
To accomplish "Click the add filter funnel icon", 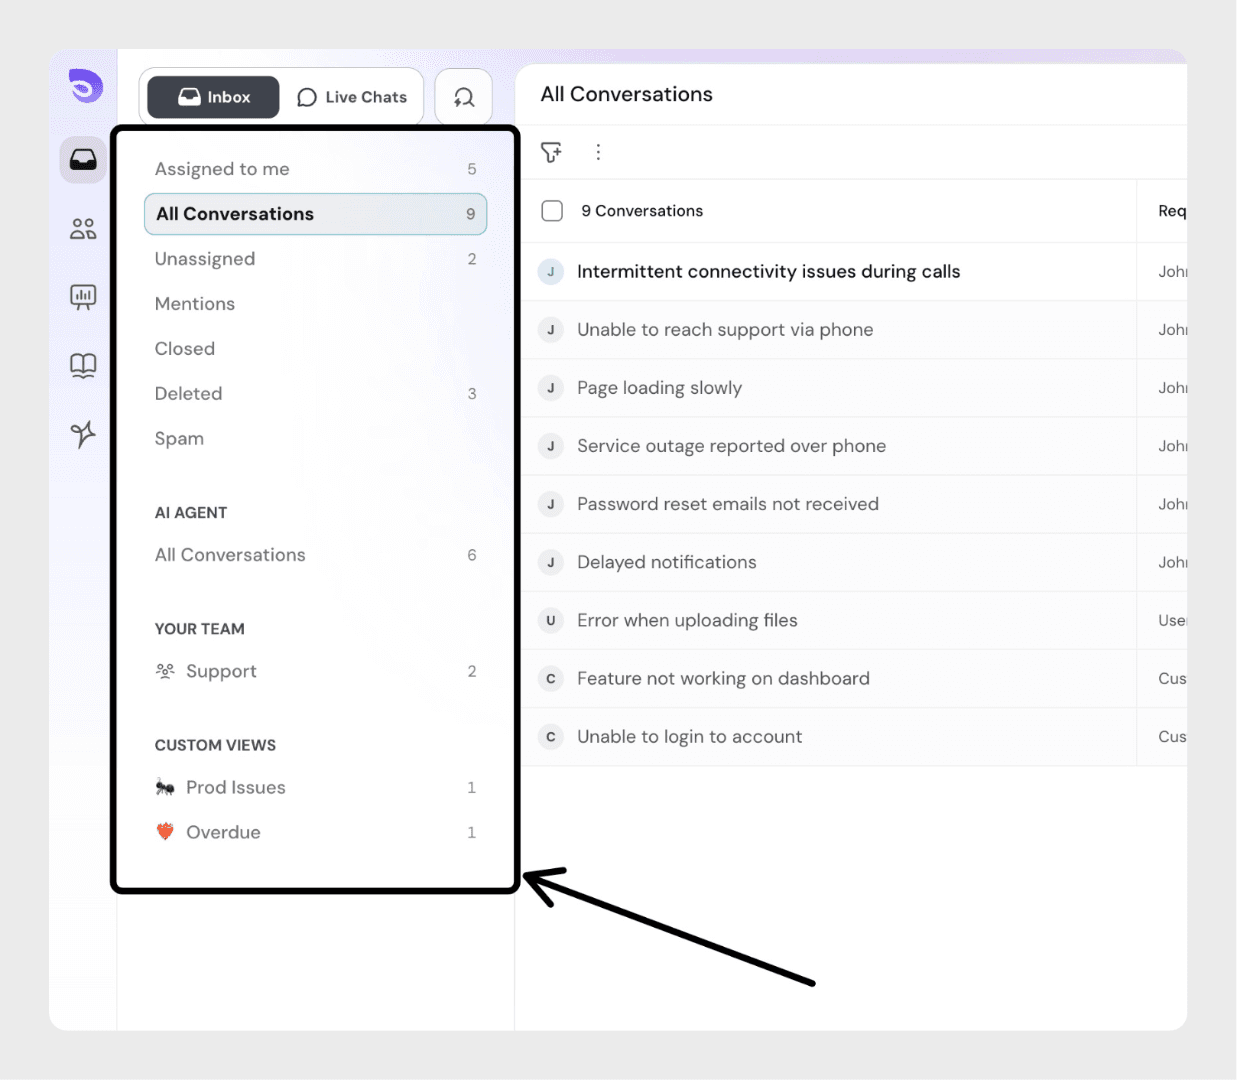I will point(551,152).
